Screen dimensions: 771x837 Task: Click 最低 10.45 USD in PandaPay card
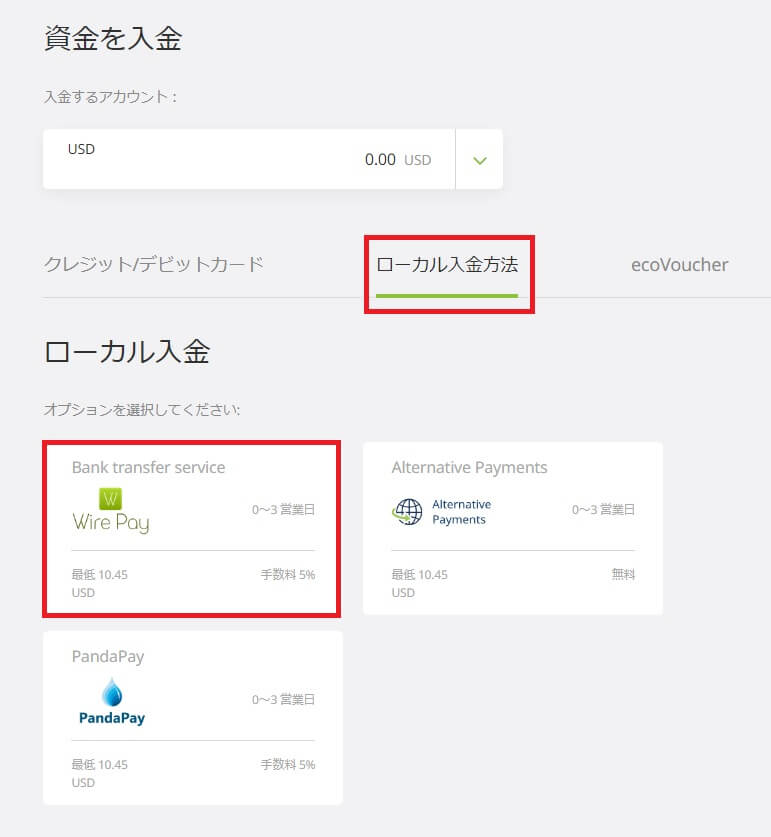100,773
